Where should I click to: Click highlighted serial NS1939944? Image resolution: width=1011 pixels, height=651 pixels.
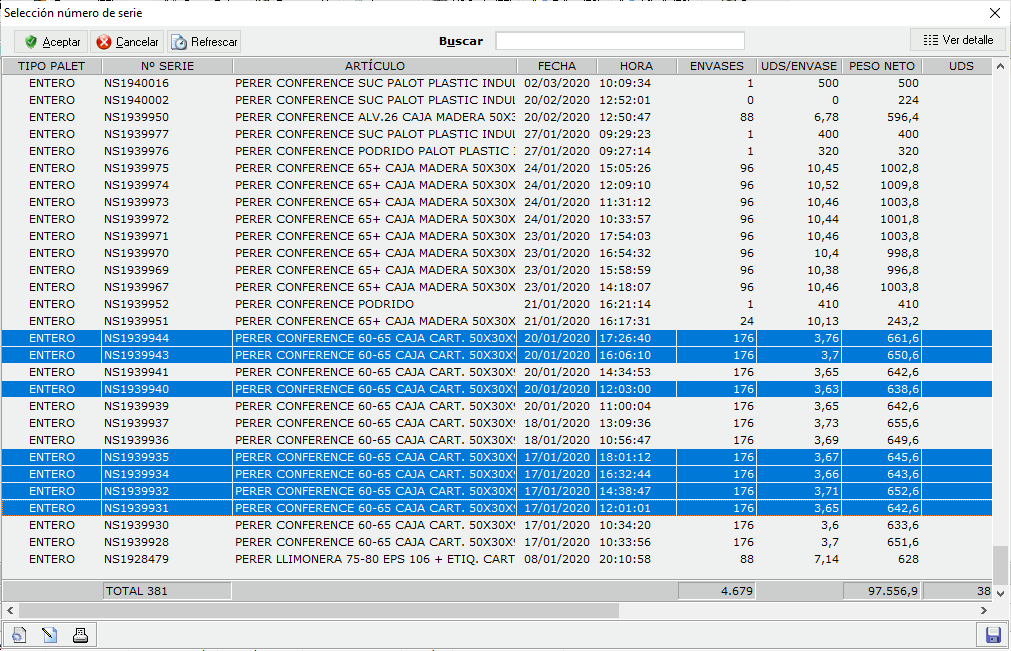point(136,338)
